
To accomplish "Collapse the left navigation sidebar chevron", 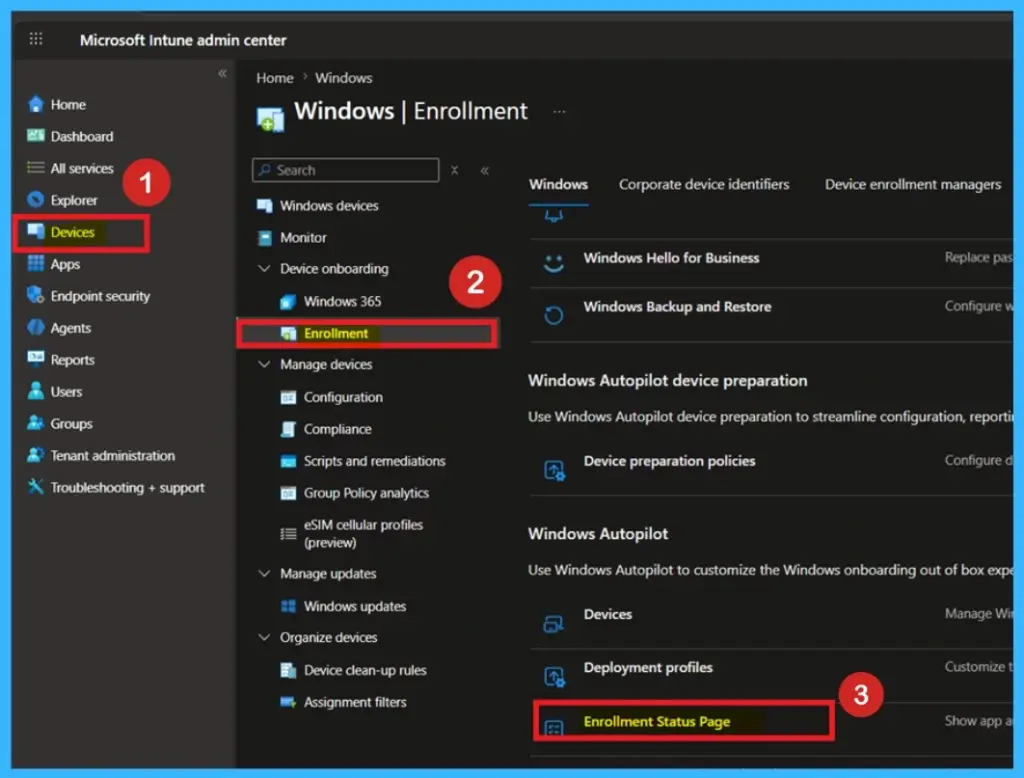I will [222, 73].
